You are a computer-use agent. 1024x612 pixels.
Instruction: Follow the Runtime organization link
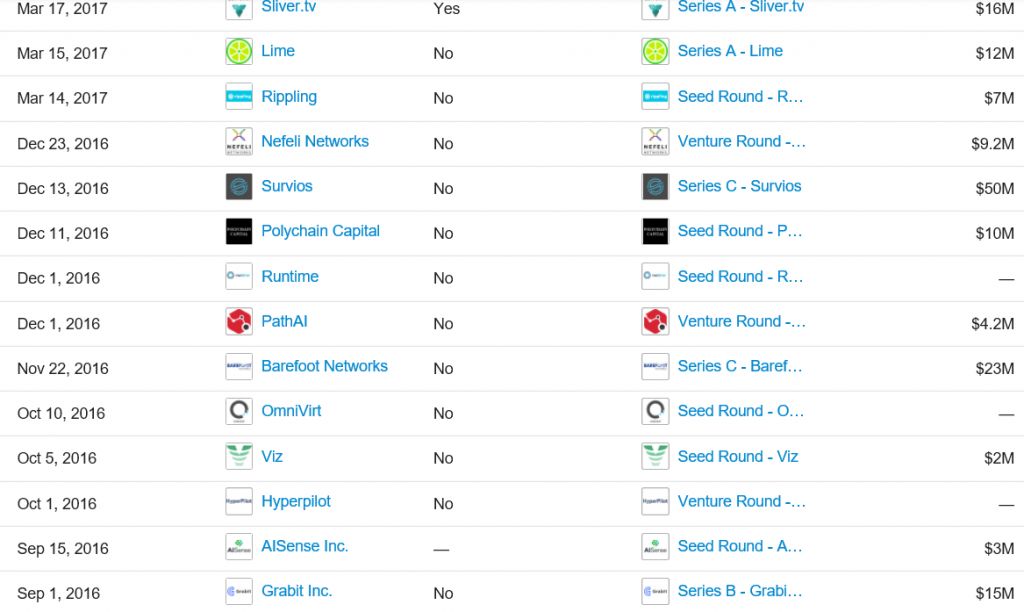tap(290, 277)
